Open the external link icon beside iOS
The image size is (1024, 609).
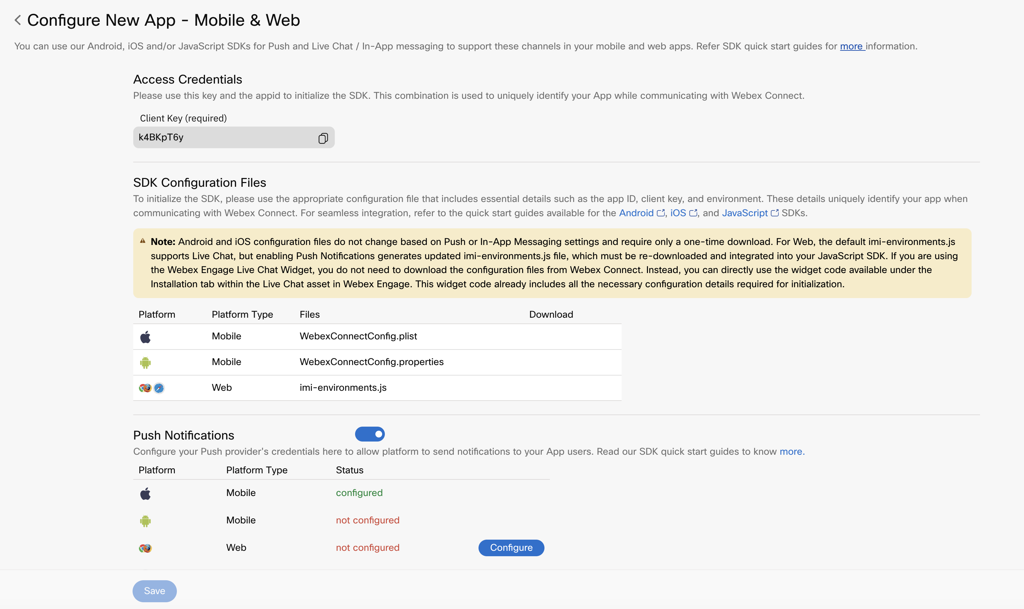(x=693, y=212)
